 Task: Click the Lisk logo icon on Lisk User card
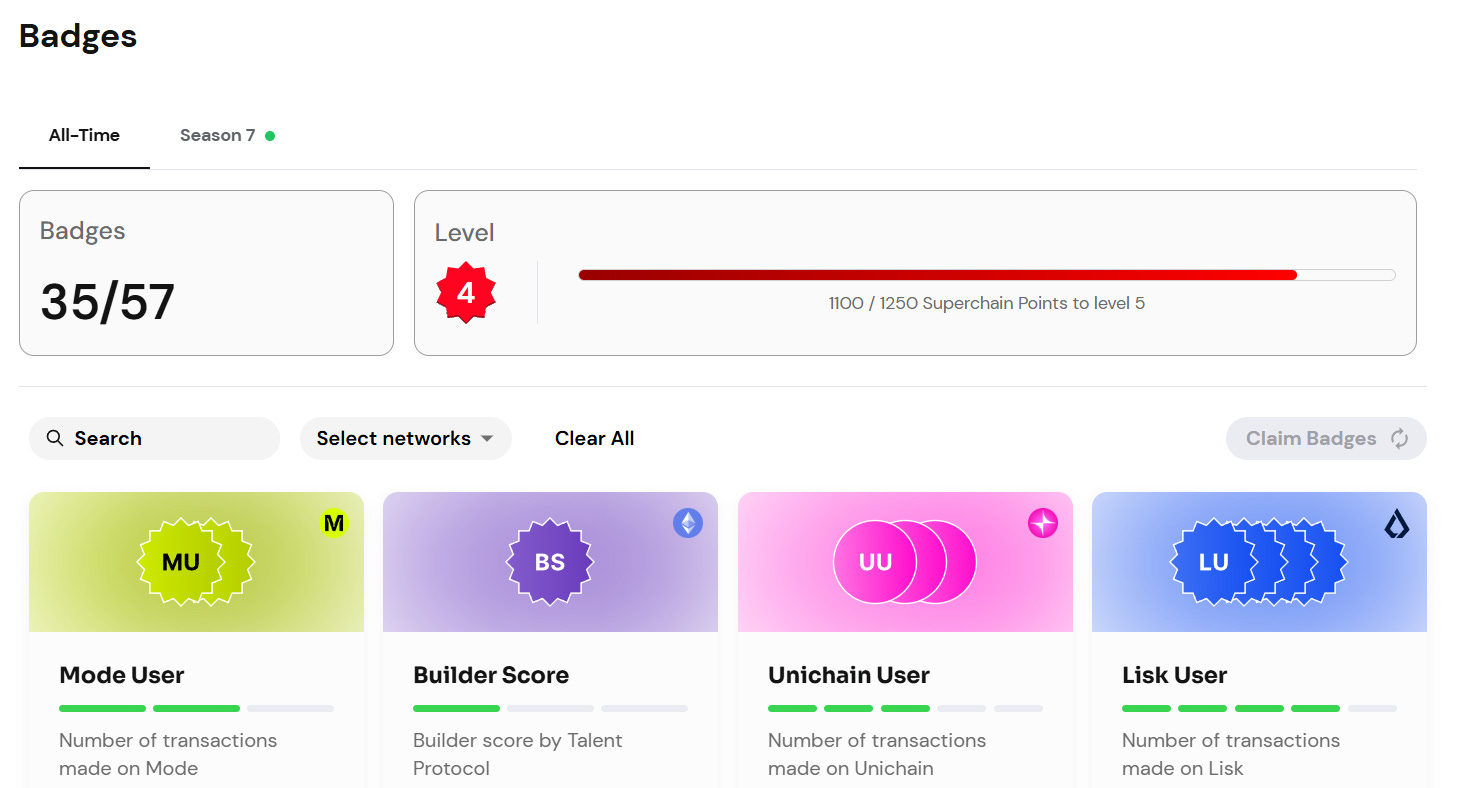coord(1397,523)
